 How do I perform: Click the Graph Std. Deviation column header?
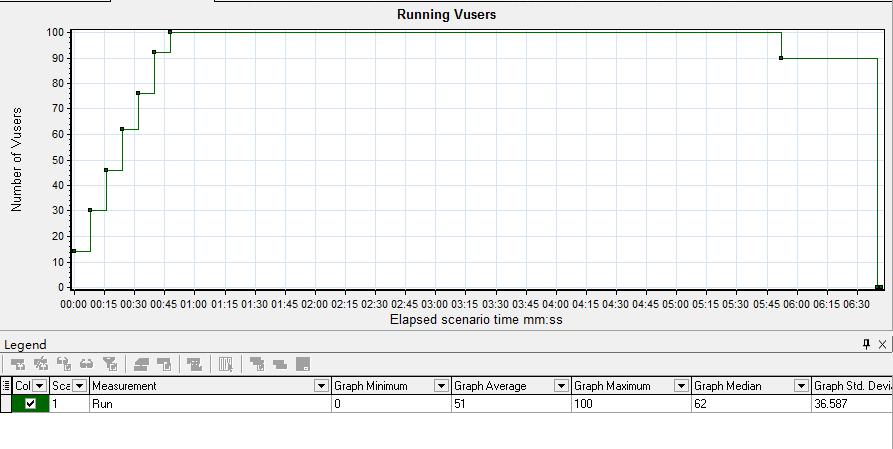[x=852, y=386]
